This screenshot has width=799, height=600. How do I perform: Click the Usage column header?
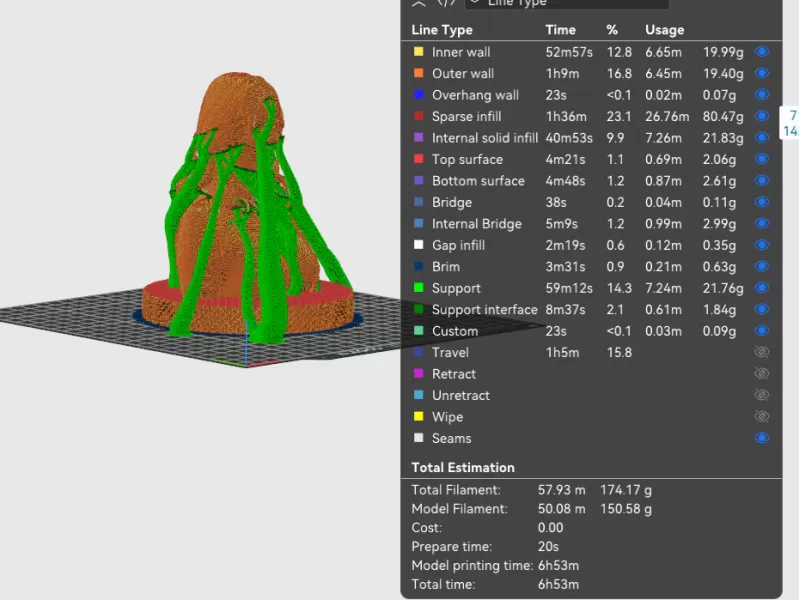point(665,30)
